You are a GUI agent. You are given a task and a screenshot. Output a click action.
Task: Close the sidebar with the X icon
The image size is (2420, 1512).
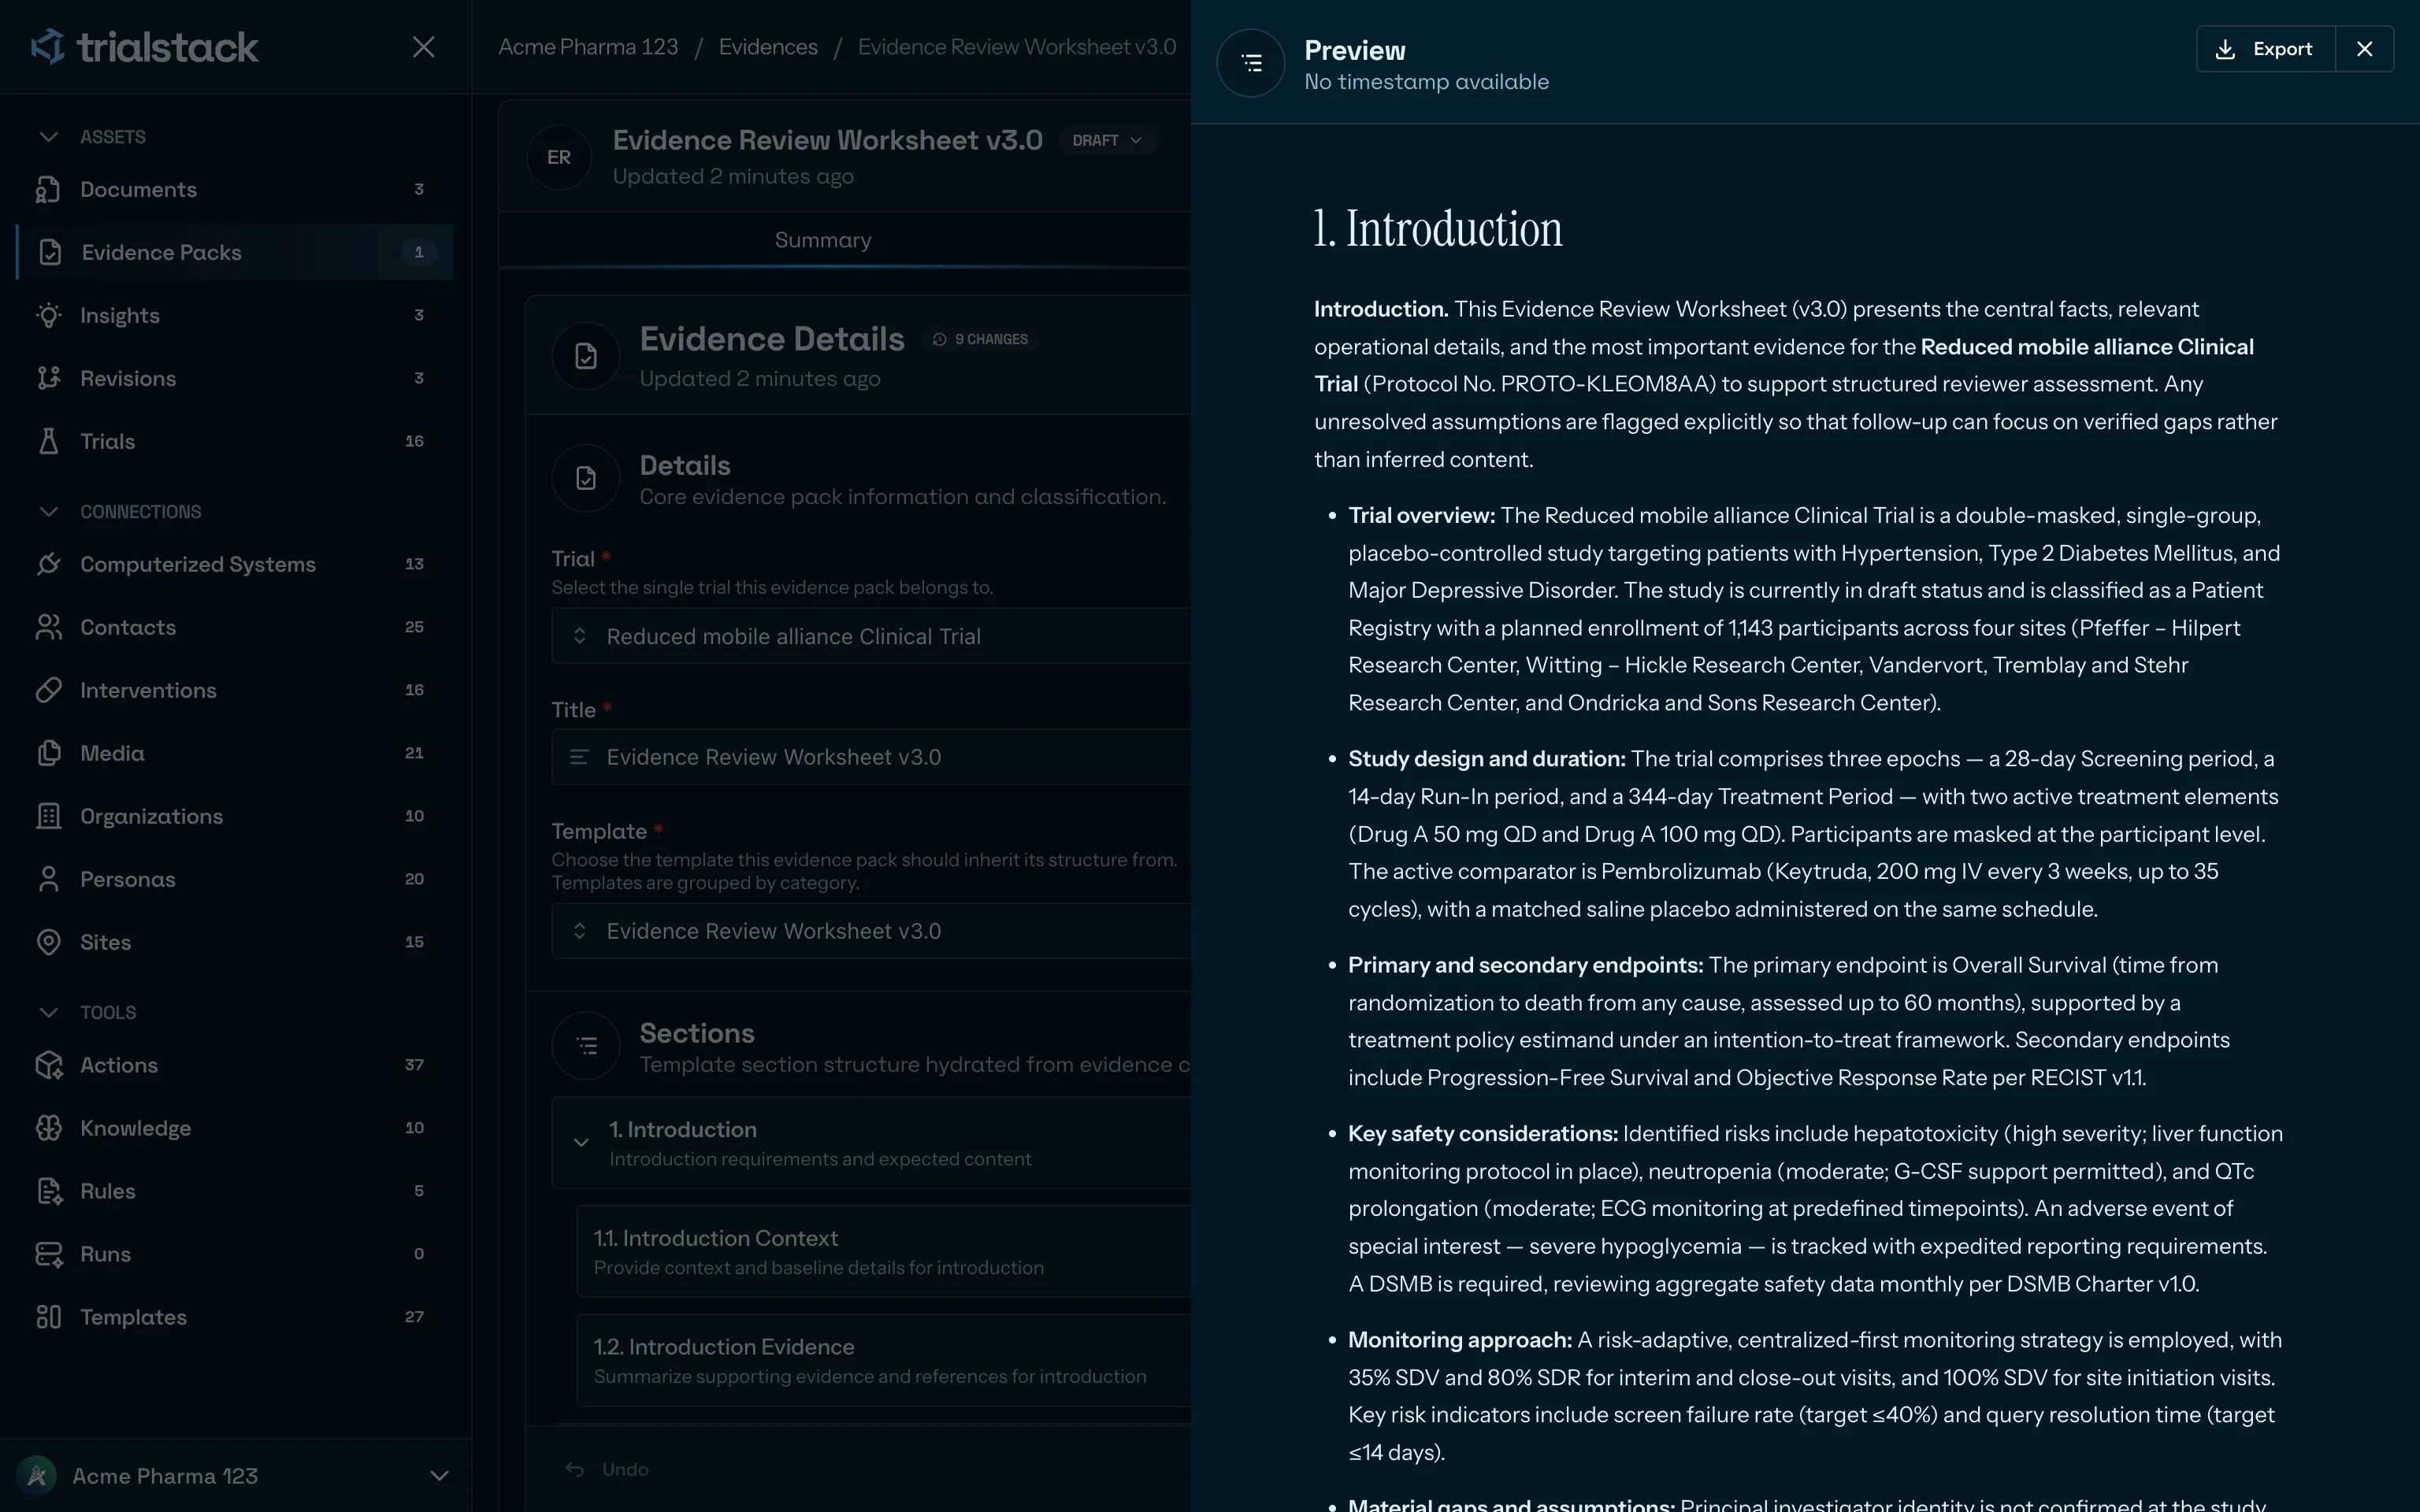point(424,47)
